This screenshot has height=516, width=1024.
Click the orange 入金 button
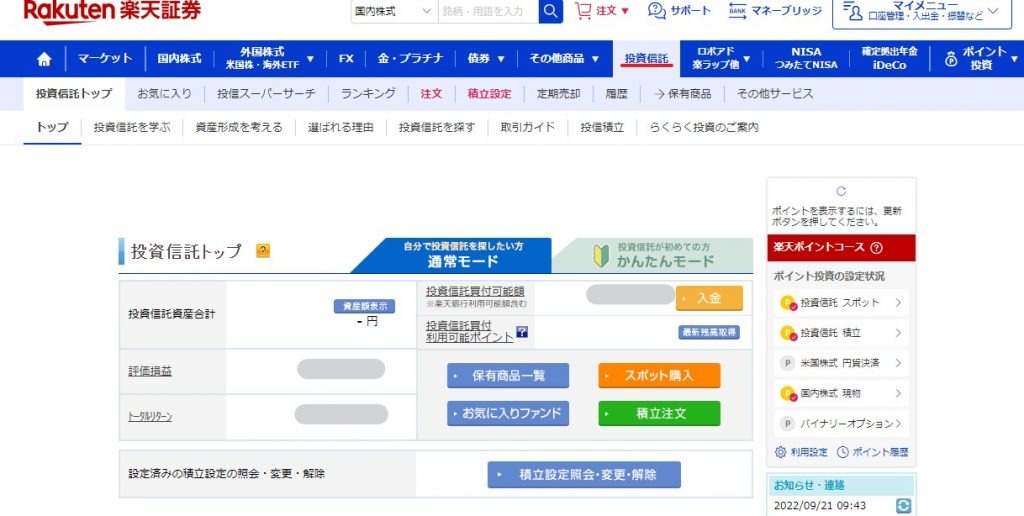(x=709, y=298)
